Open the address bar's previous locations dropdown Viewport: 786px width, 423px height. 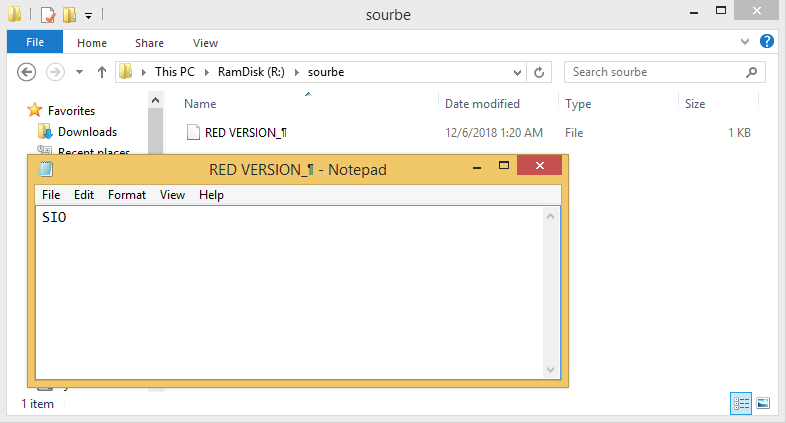click(517, 72)
